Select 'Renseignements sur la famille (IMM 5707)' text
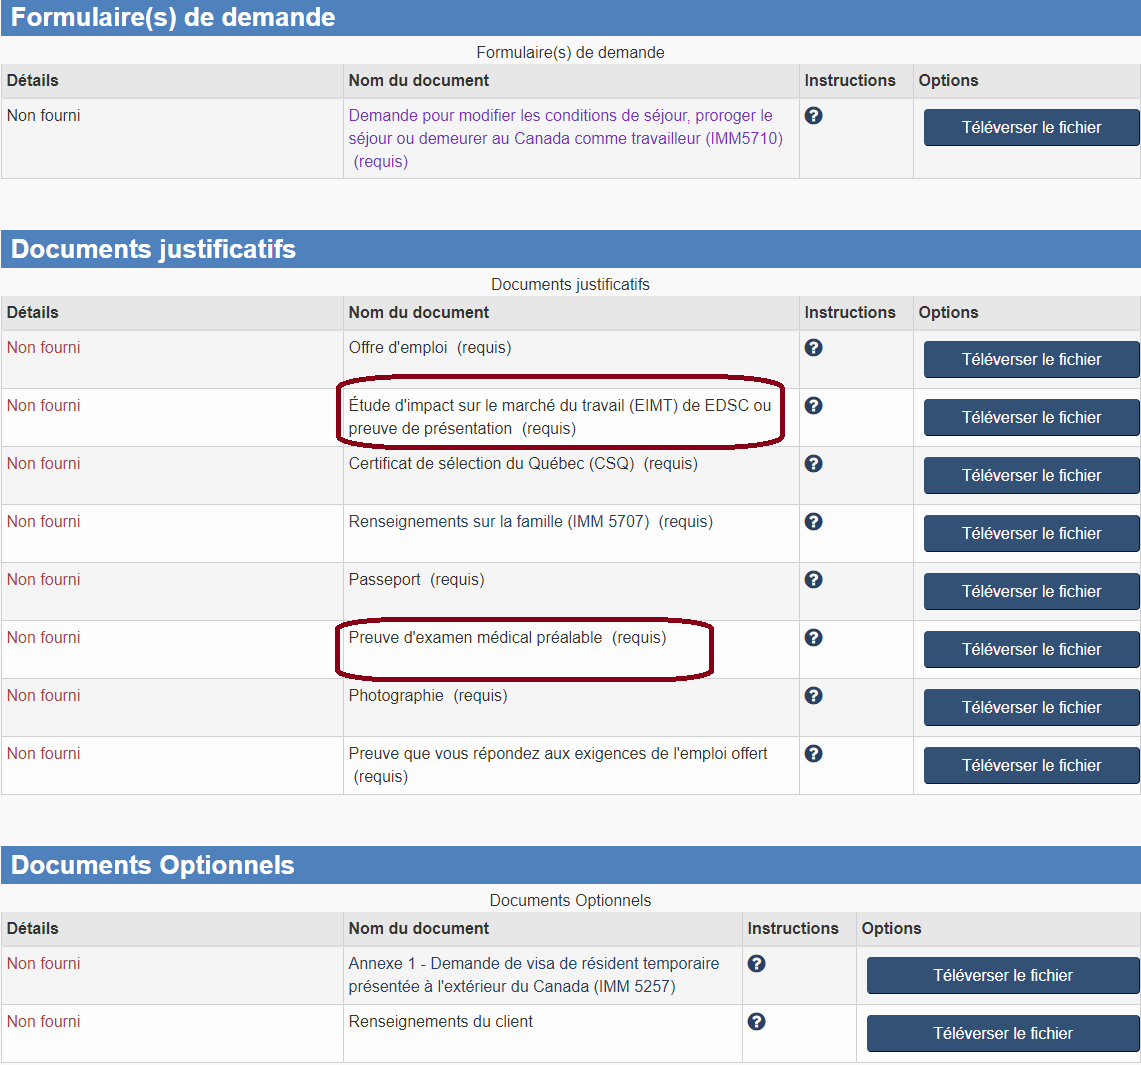1141x1065 pixels. click(498, 522)
